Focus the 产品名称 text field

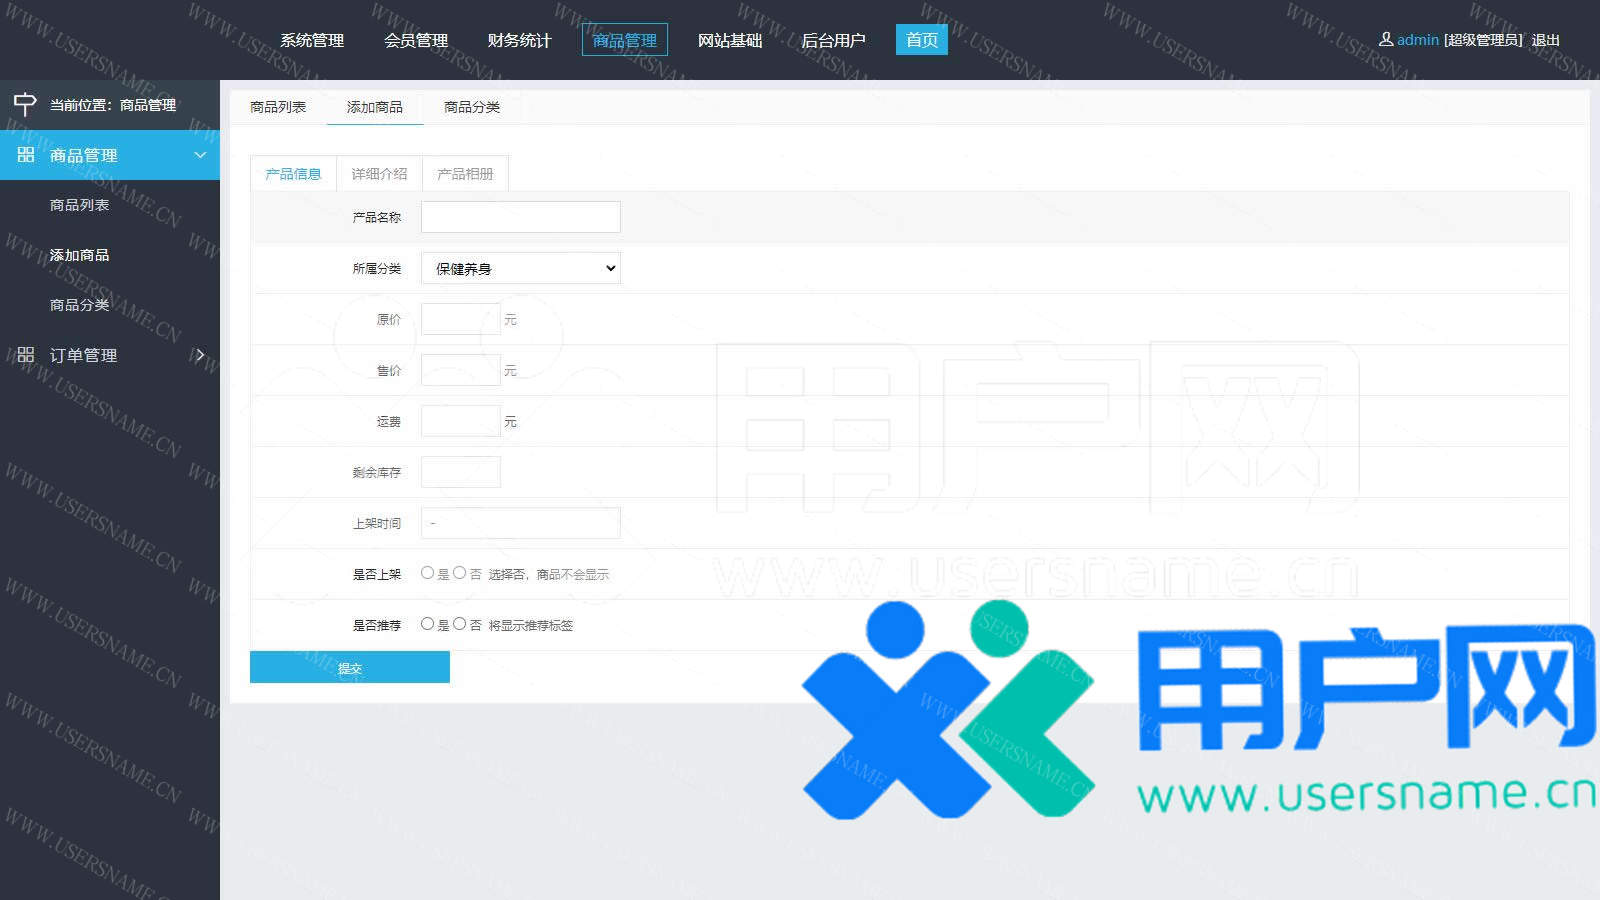pos(520,217)
